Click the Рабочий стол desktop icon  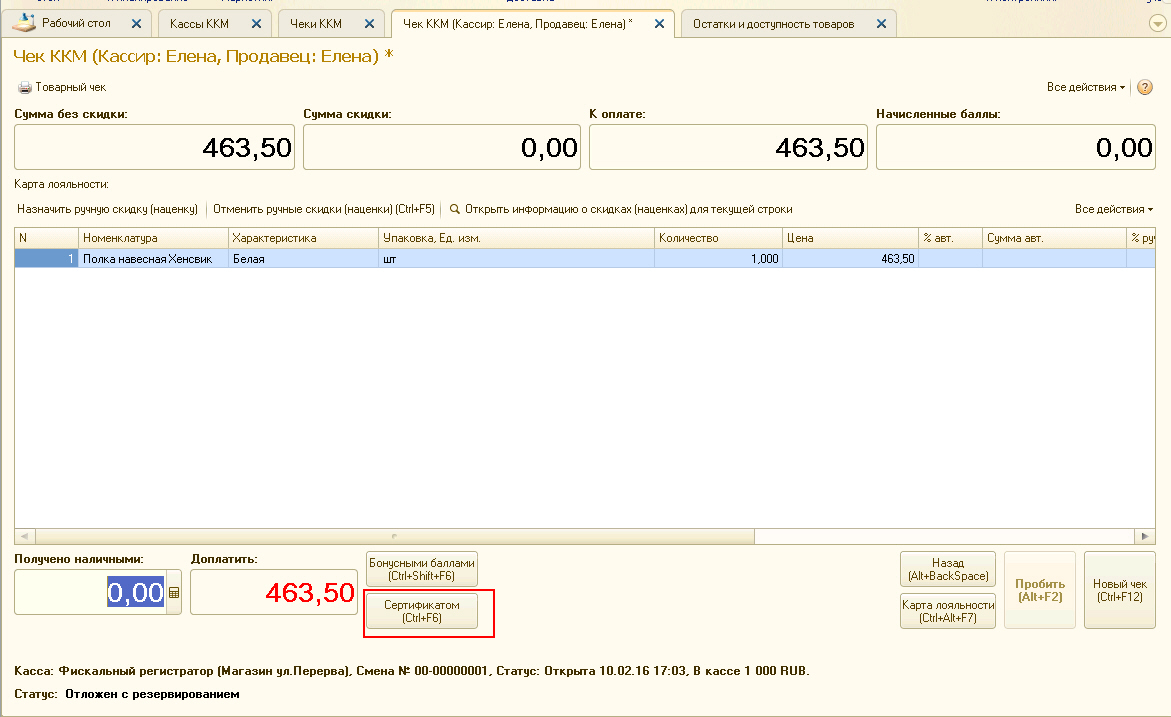(x=25, y=22)
